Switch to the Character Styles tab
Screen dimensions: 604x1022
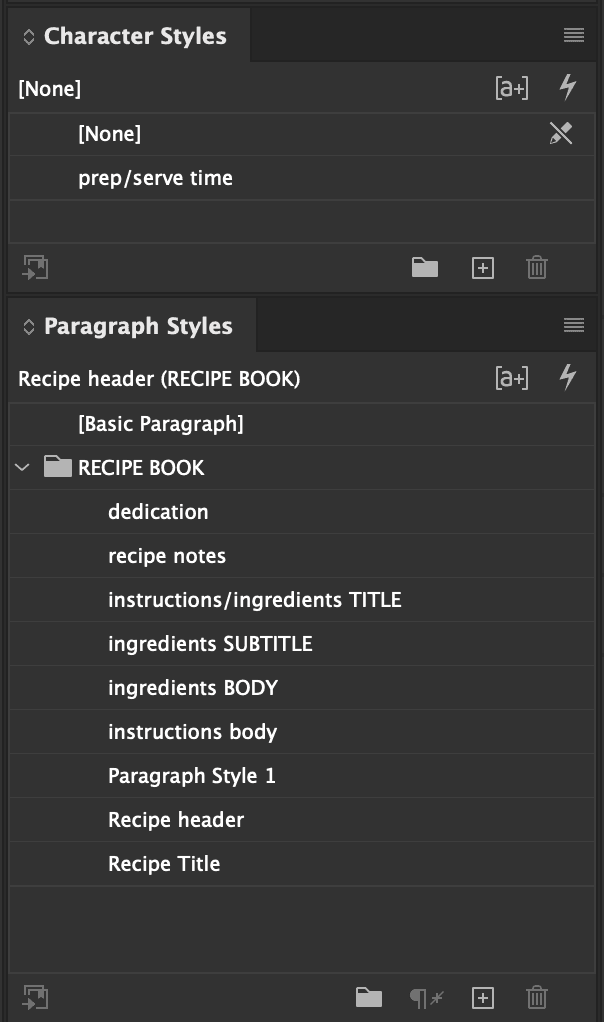point(135,37)
